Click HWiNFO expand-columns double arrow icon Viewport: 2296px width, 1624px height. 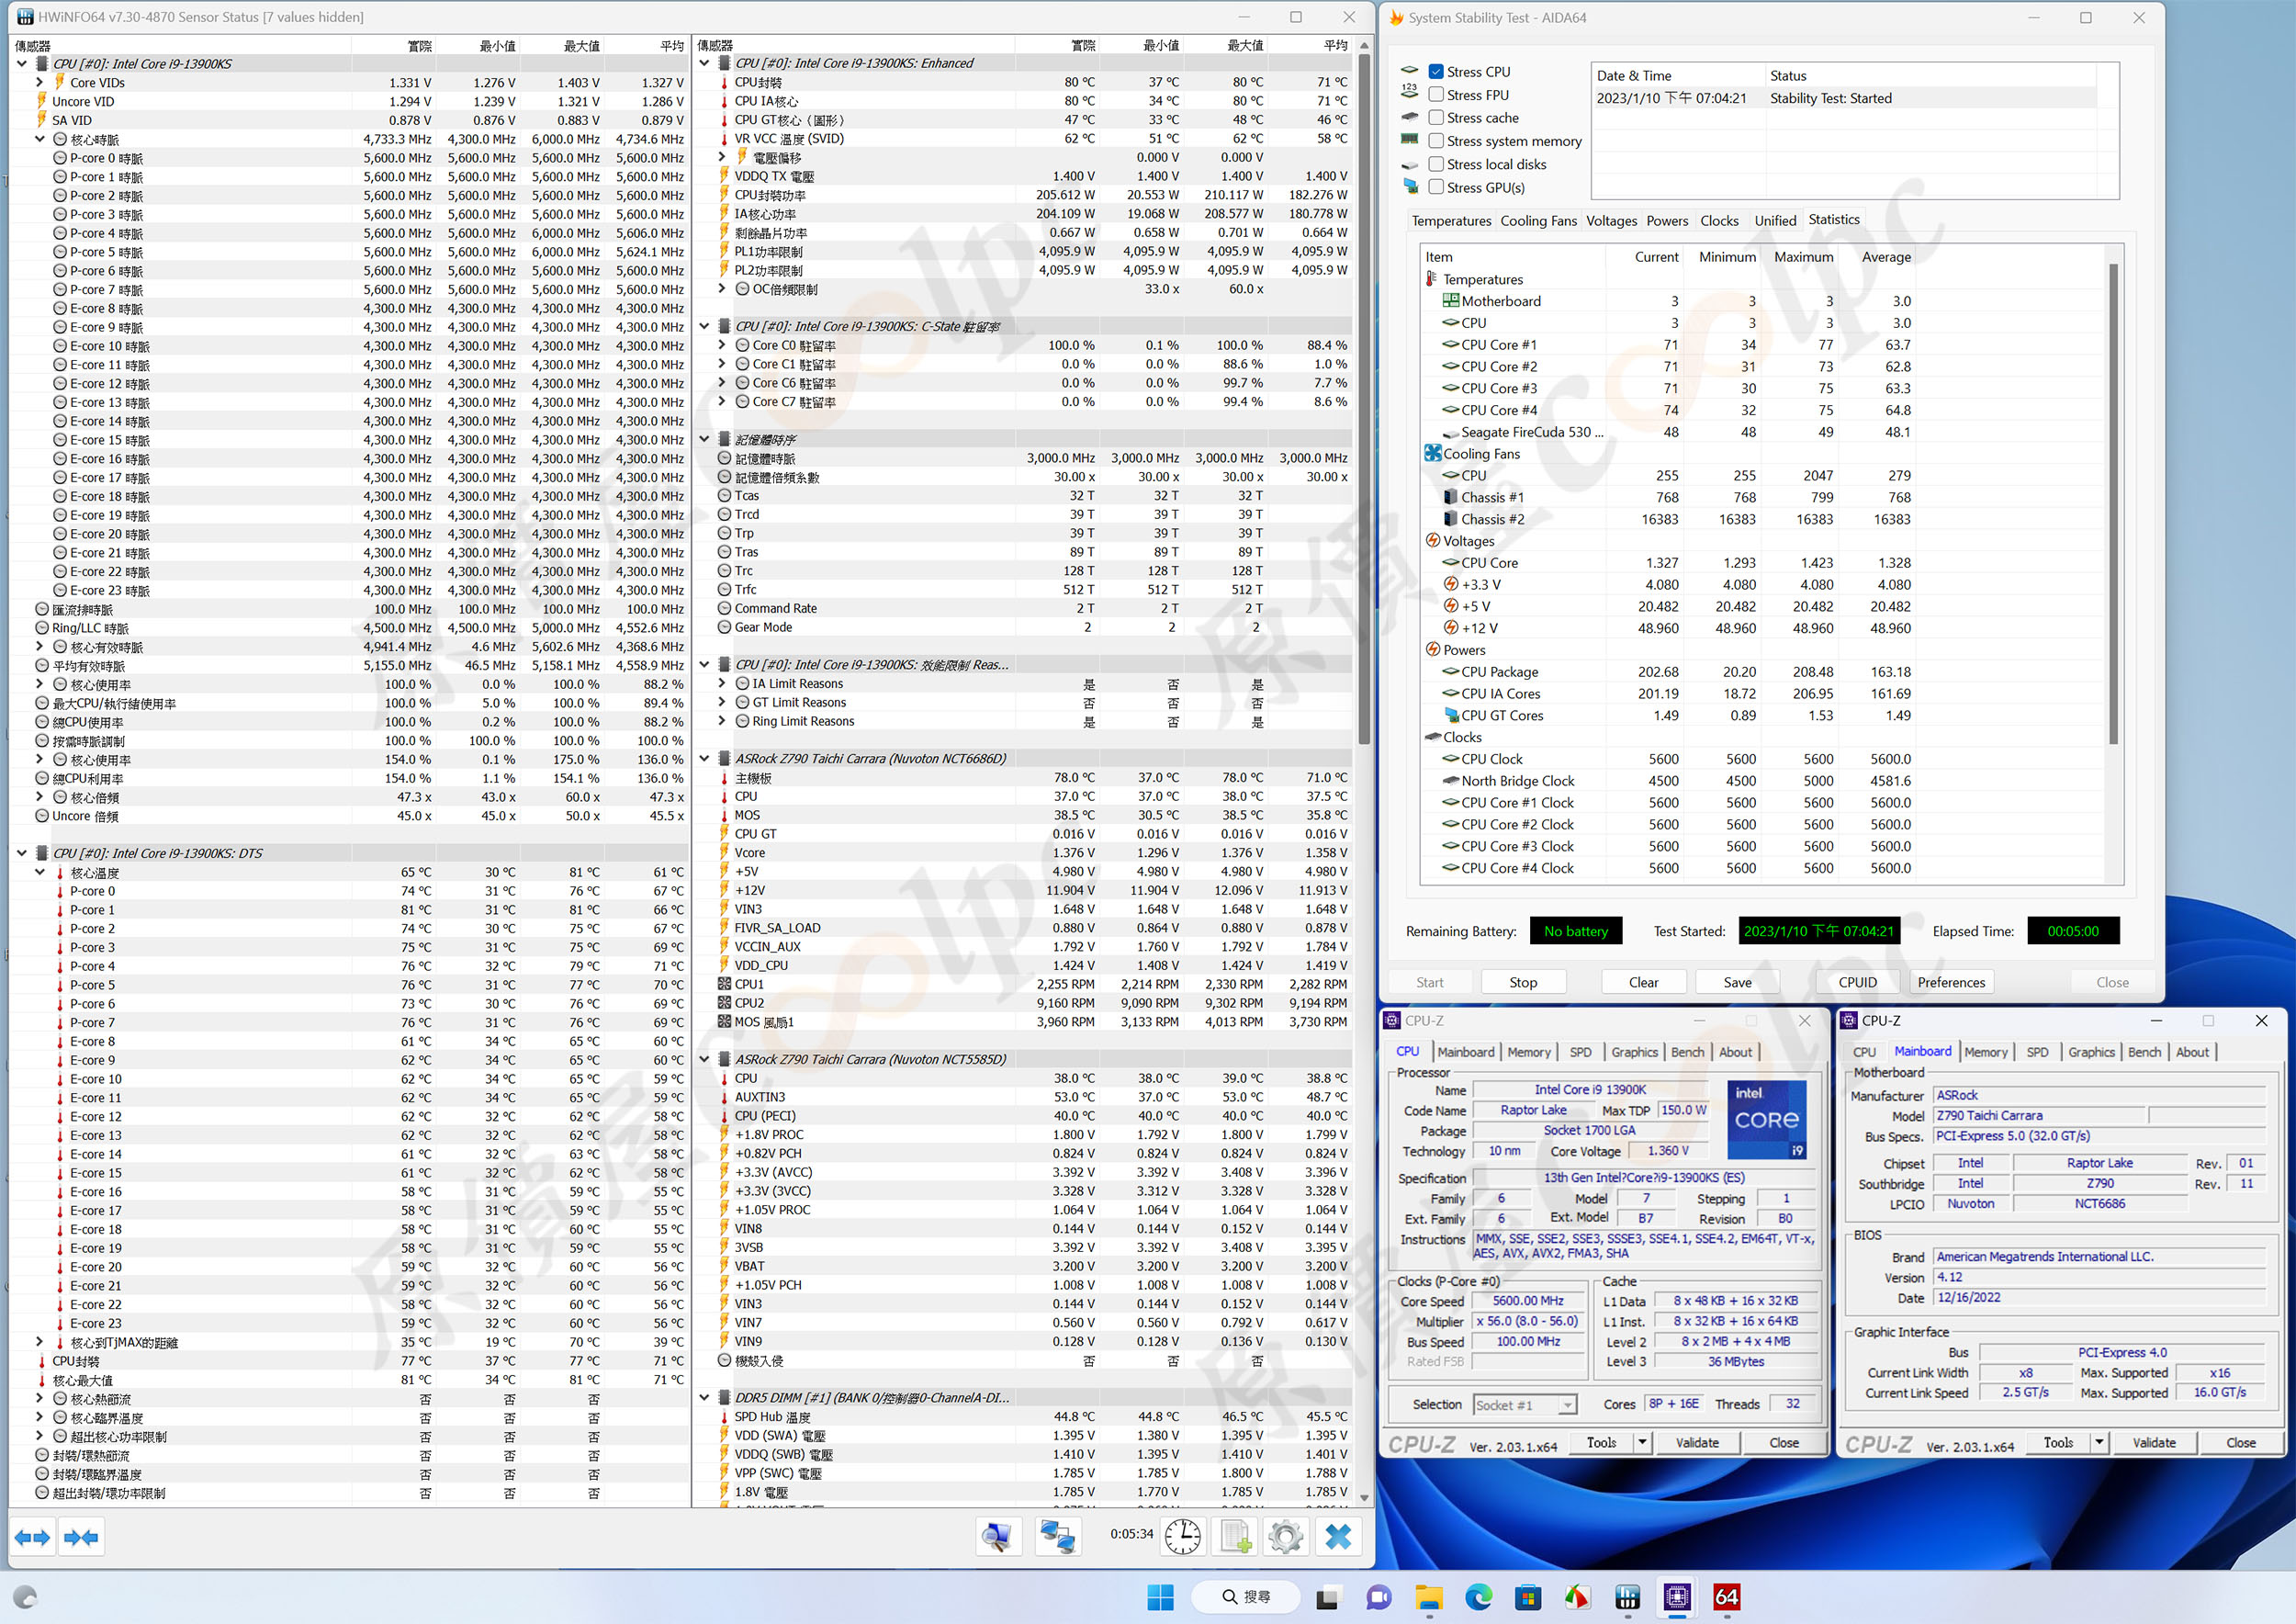point(32,1537)
